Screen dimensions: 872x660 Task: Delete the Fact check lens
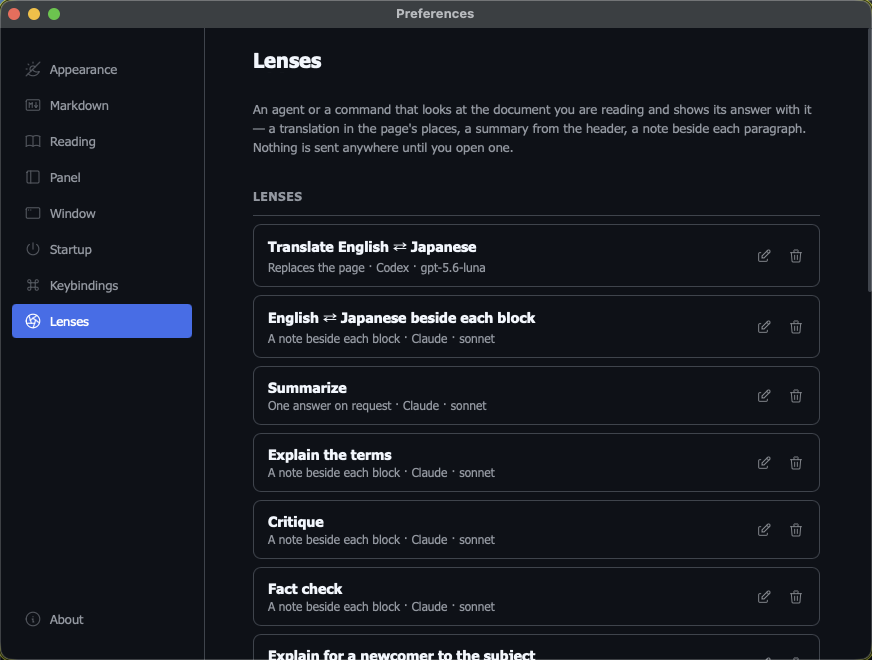(x=796, y=597)
